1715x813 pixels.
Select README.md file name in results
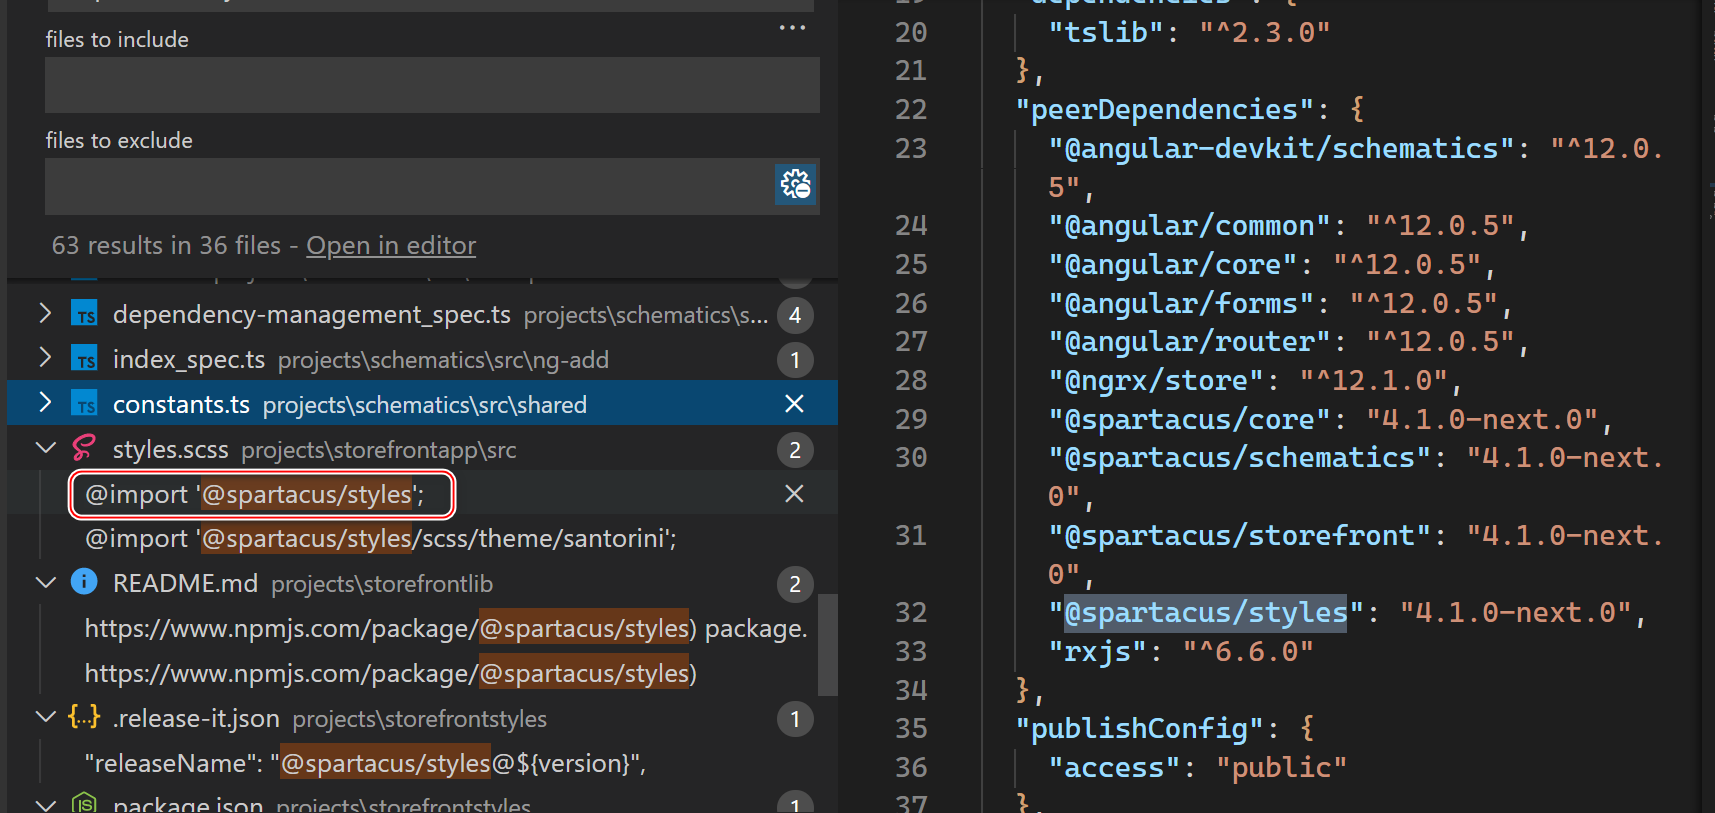pos(185,584)
